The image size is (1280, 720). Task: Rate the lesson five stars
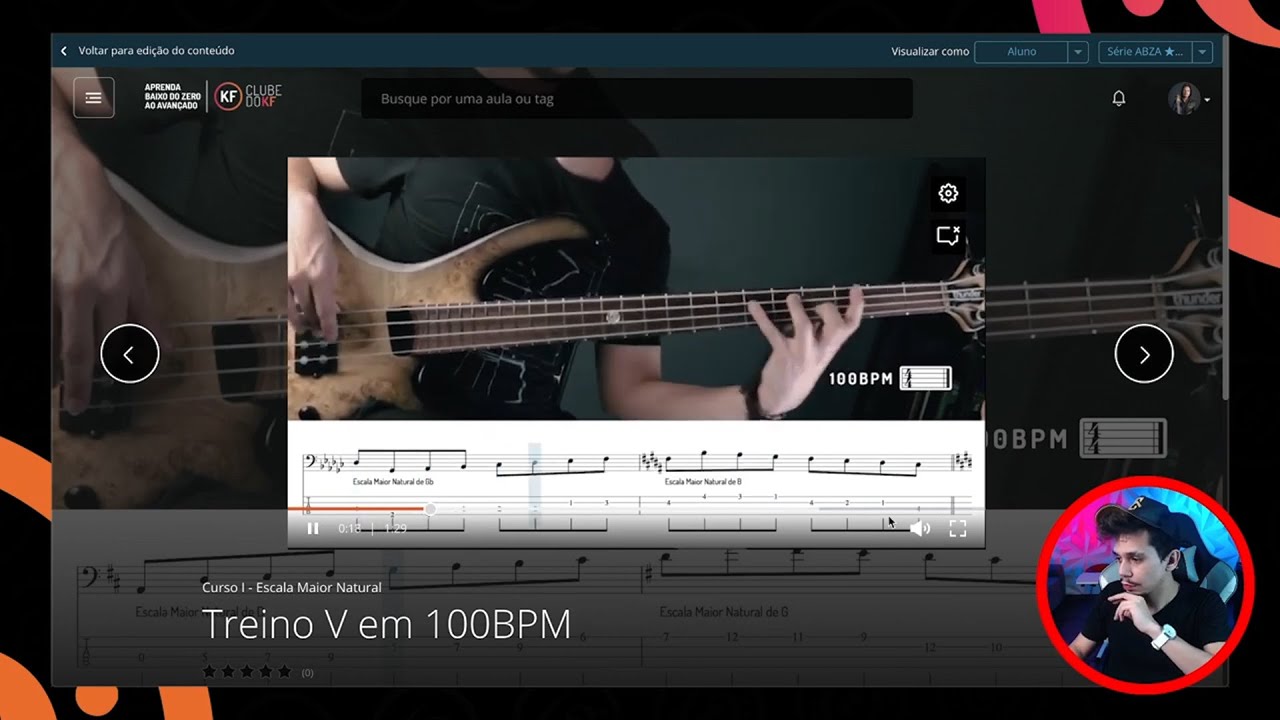click(x=284, y=672)
